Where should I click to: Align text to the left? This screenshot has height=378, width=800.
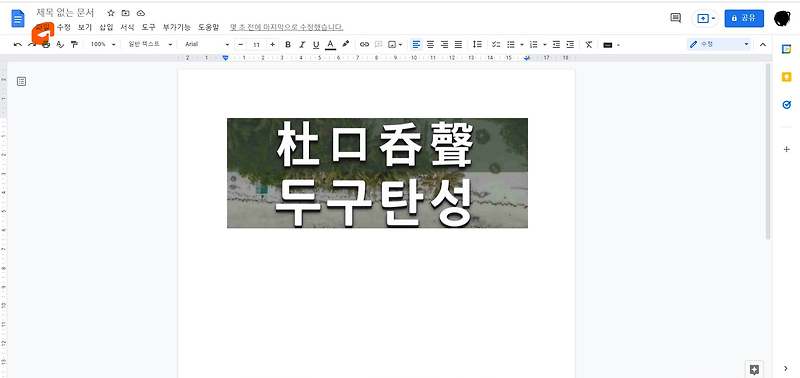416,45
